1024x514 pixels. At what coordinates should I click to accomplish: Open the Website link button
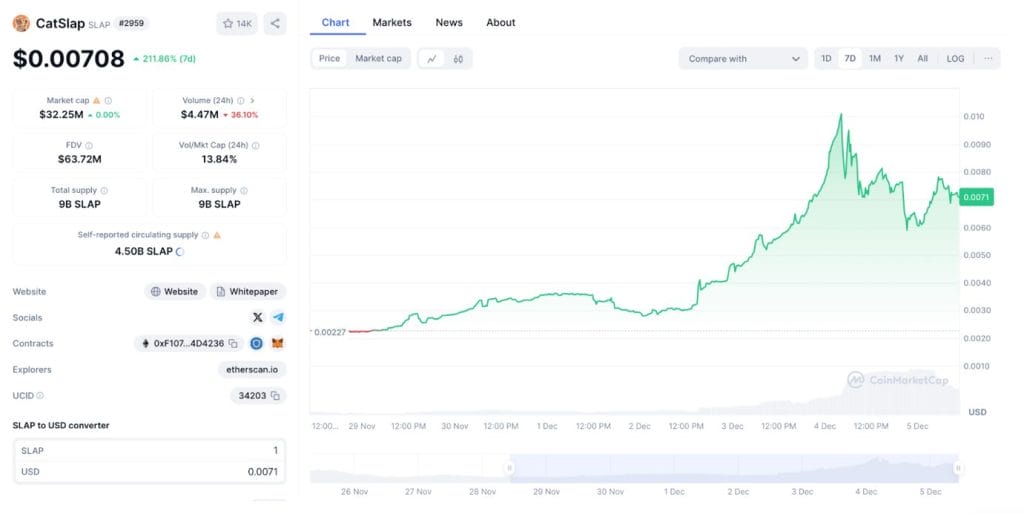tap(174, 291)
